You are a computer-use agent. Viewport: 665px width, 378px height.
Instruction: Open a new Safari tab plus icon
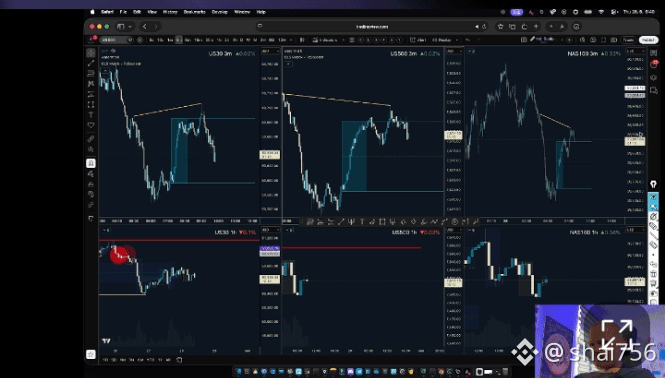point(536,26)
